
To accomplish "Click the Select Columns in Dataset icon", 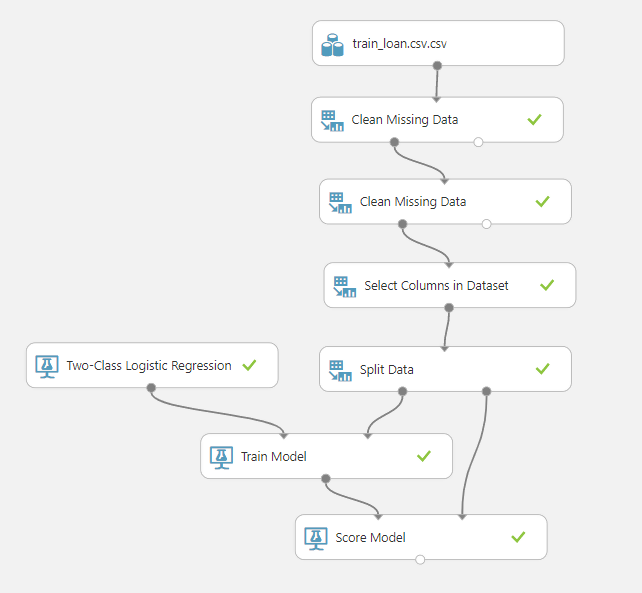I will point(345,285).
